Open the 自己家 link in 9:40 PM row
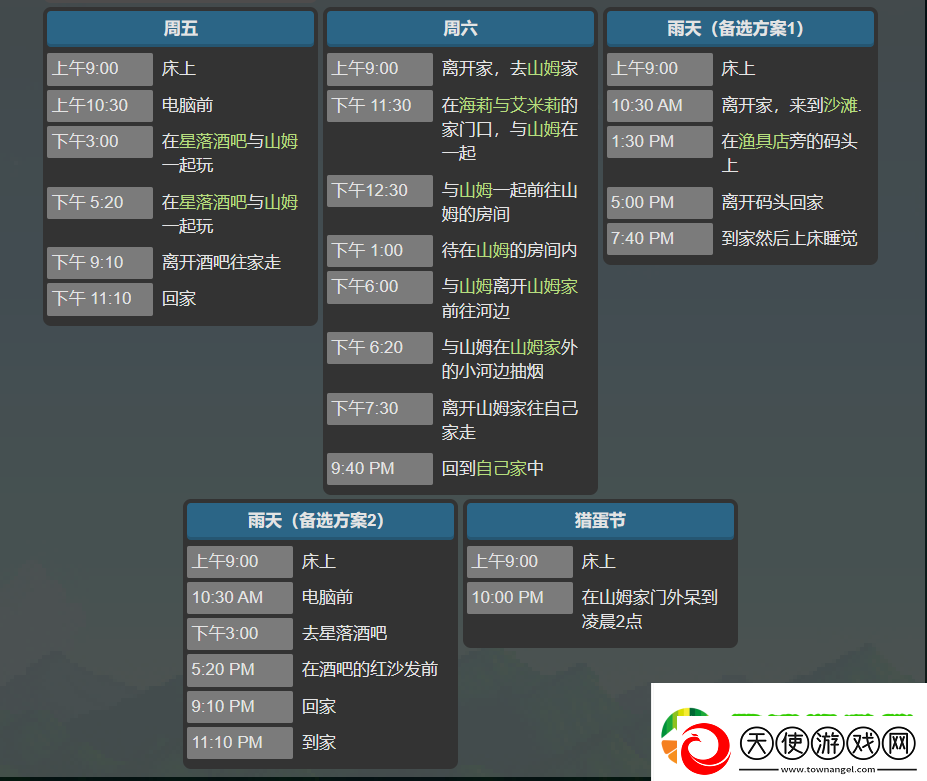 tap(501, 469)
